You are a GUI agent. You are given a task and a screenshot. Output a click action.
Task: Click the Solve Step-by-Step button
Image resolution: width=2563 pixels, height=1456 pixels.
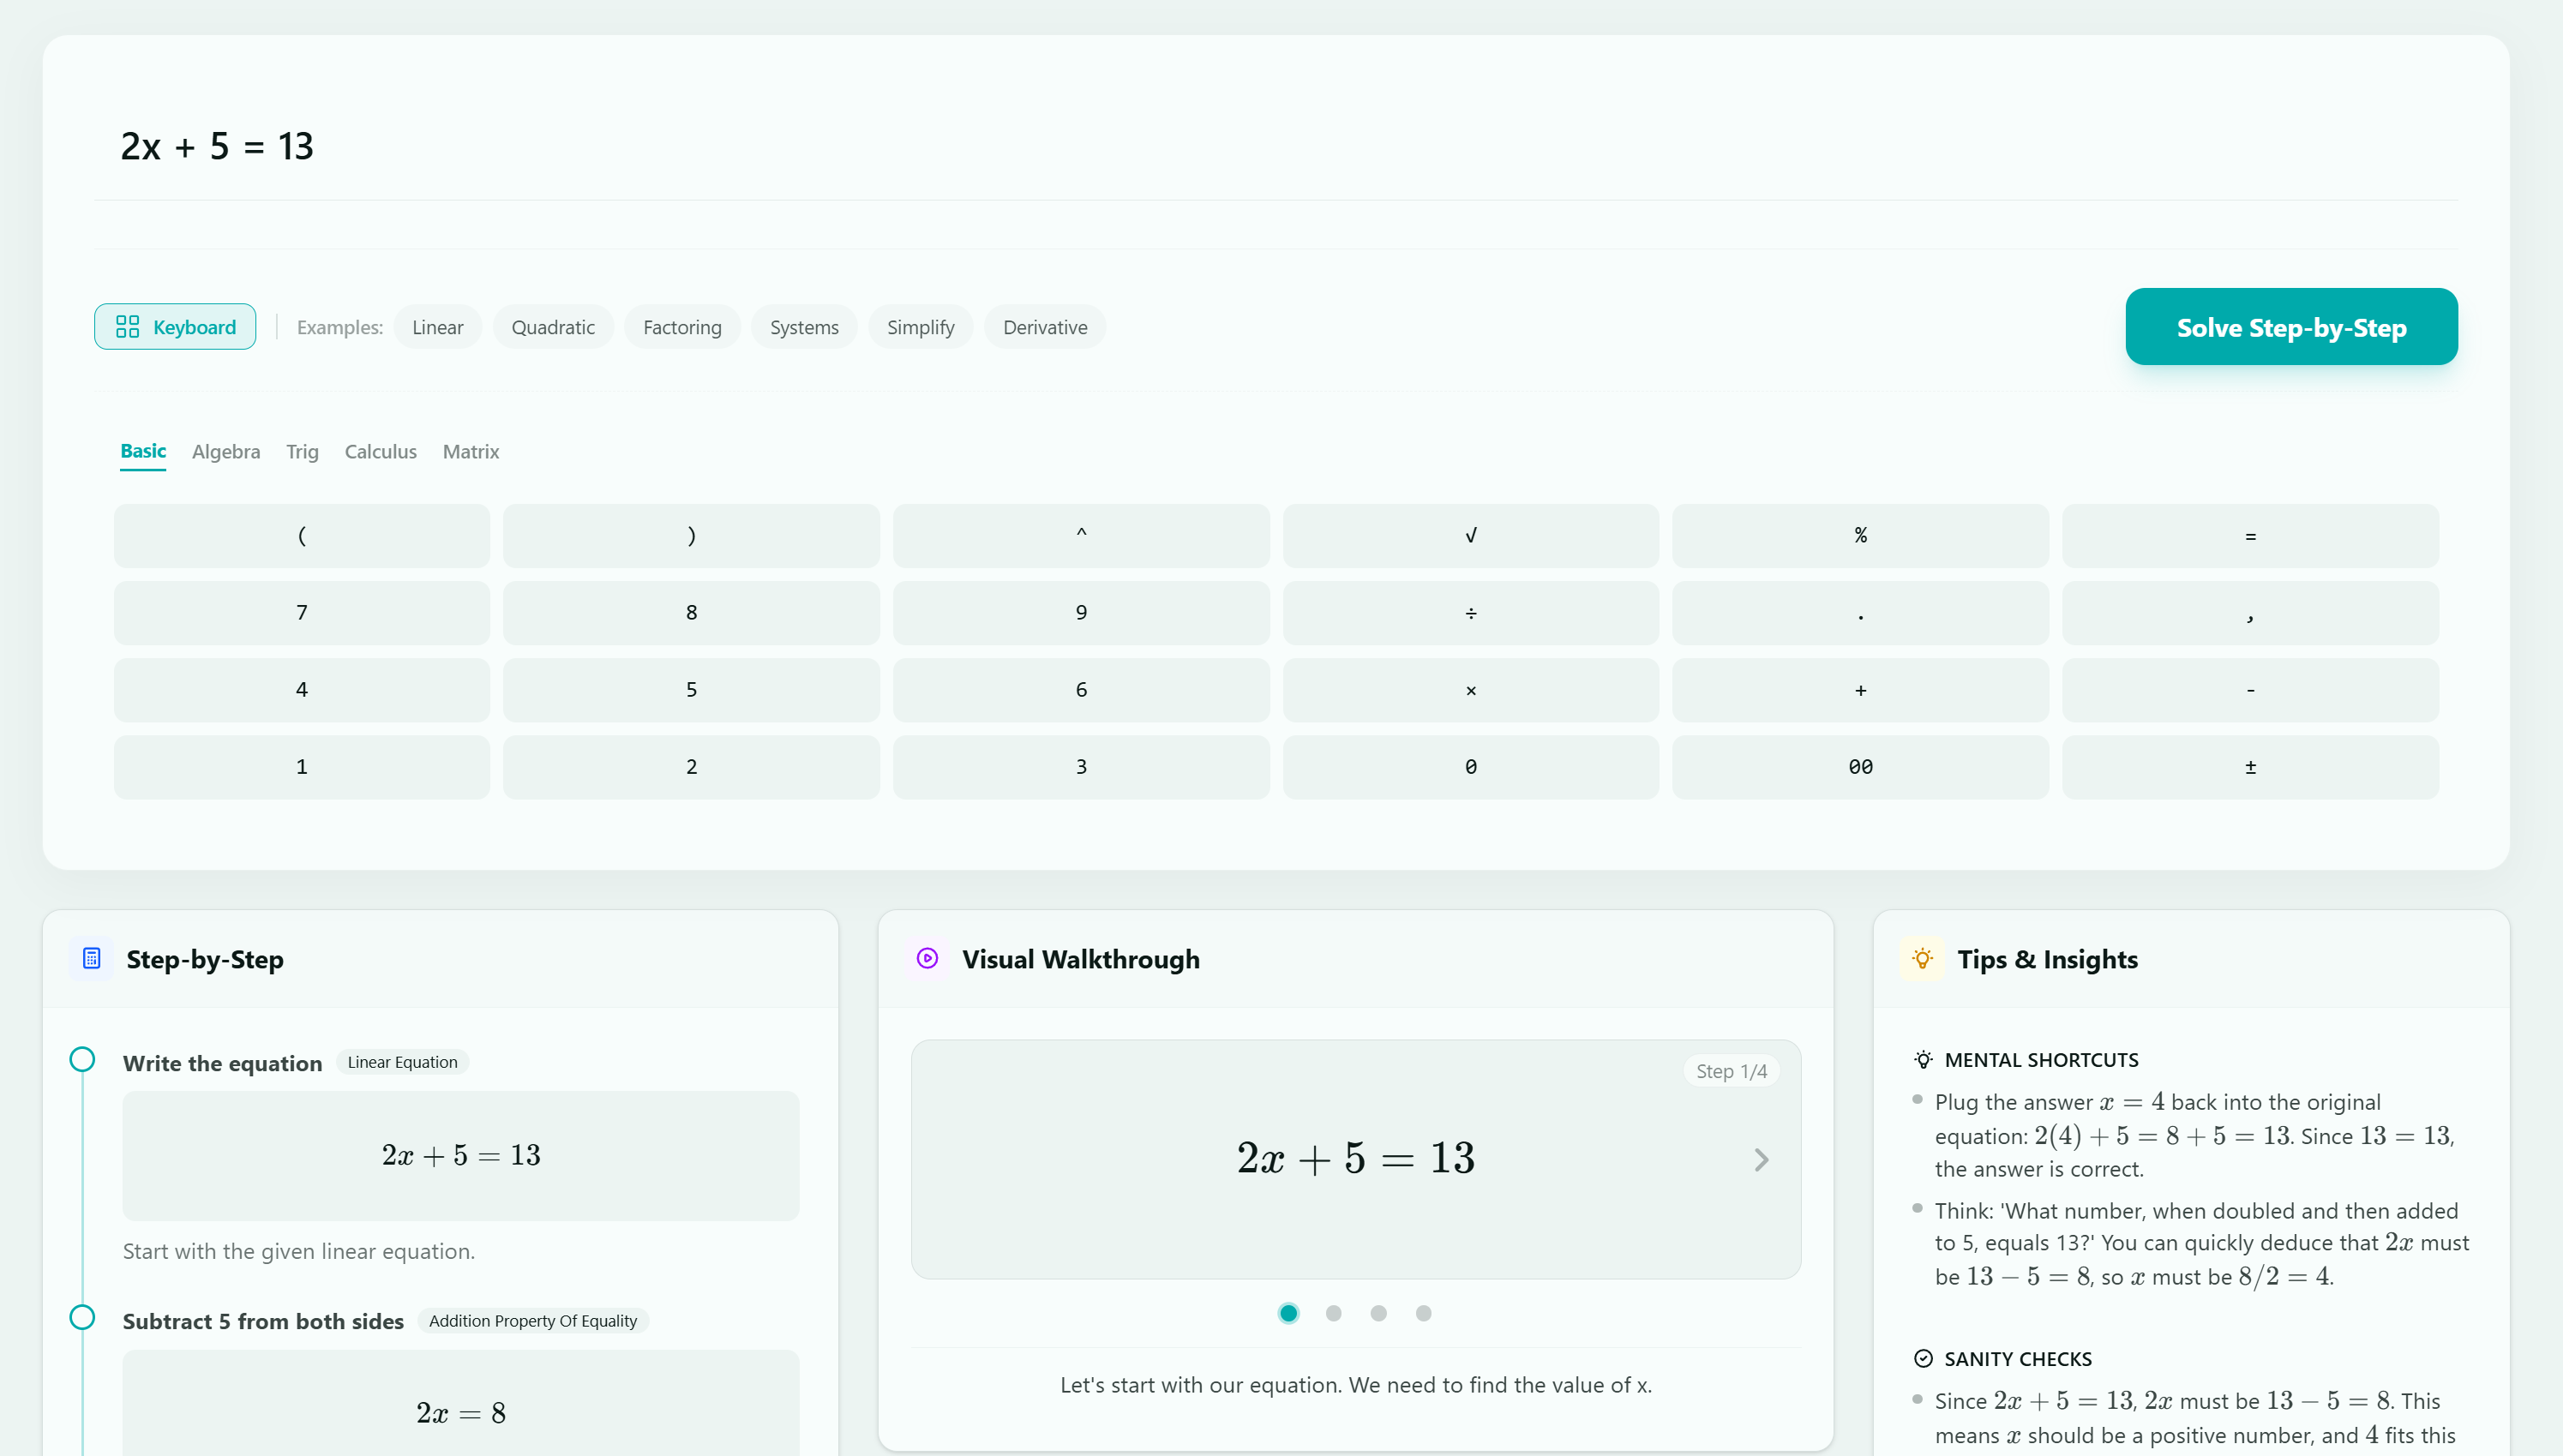[2290, 327]
